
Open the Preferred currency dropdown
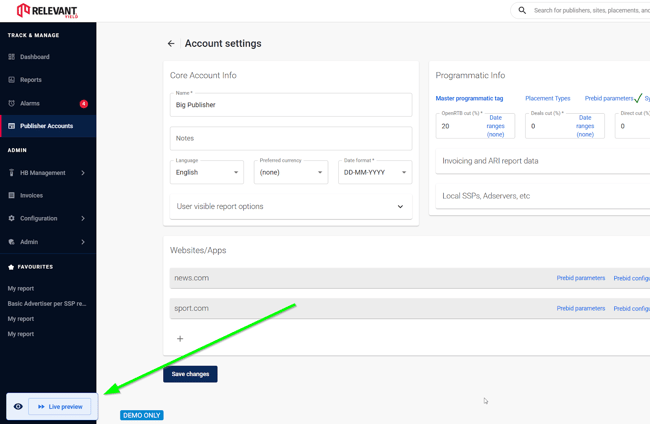coord(291,172)
